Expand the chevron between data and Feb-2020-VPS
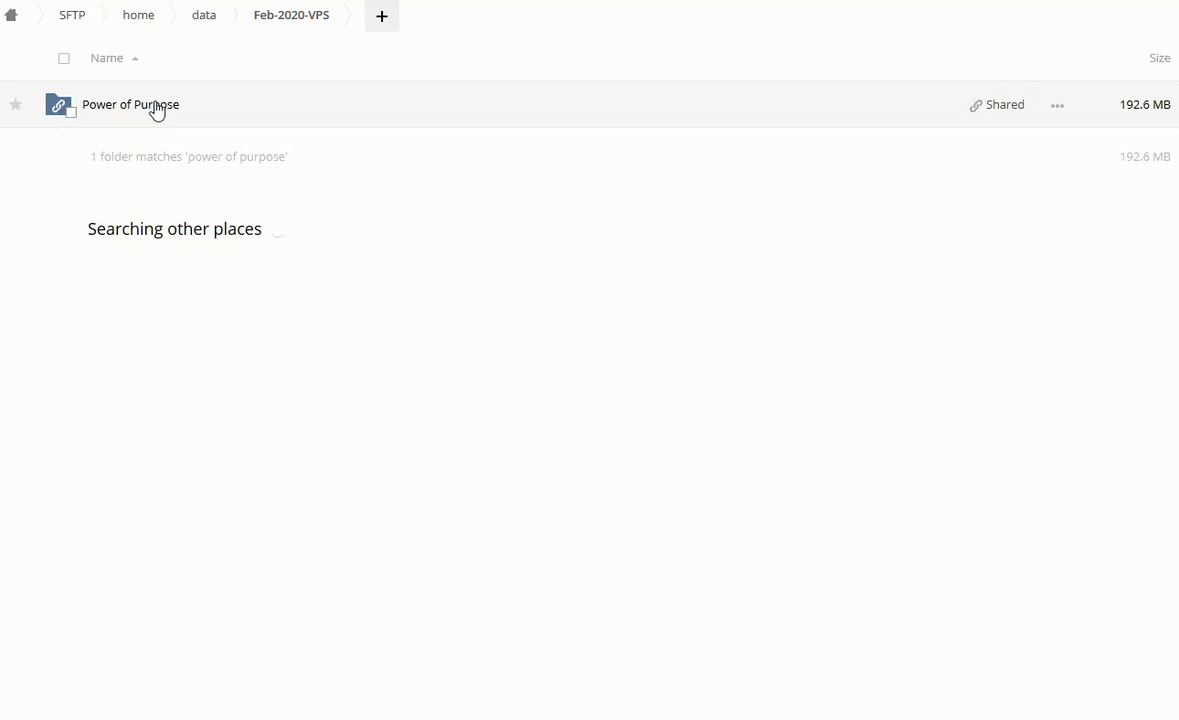Viewport: 1179px width, 720px height. click(235, 15)
